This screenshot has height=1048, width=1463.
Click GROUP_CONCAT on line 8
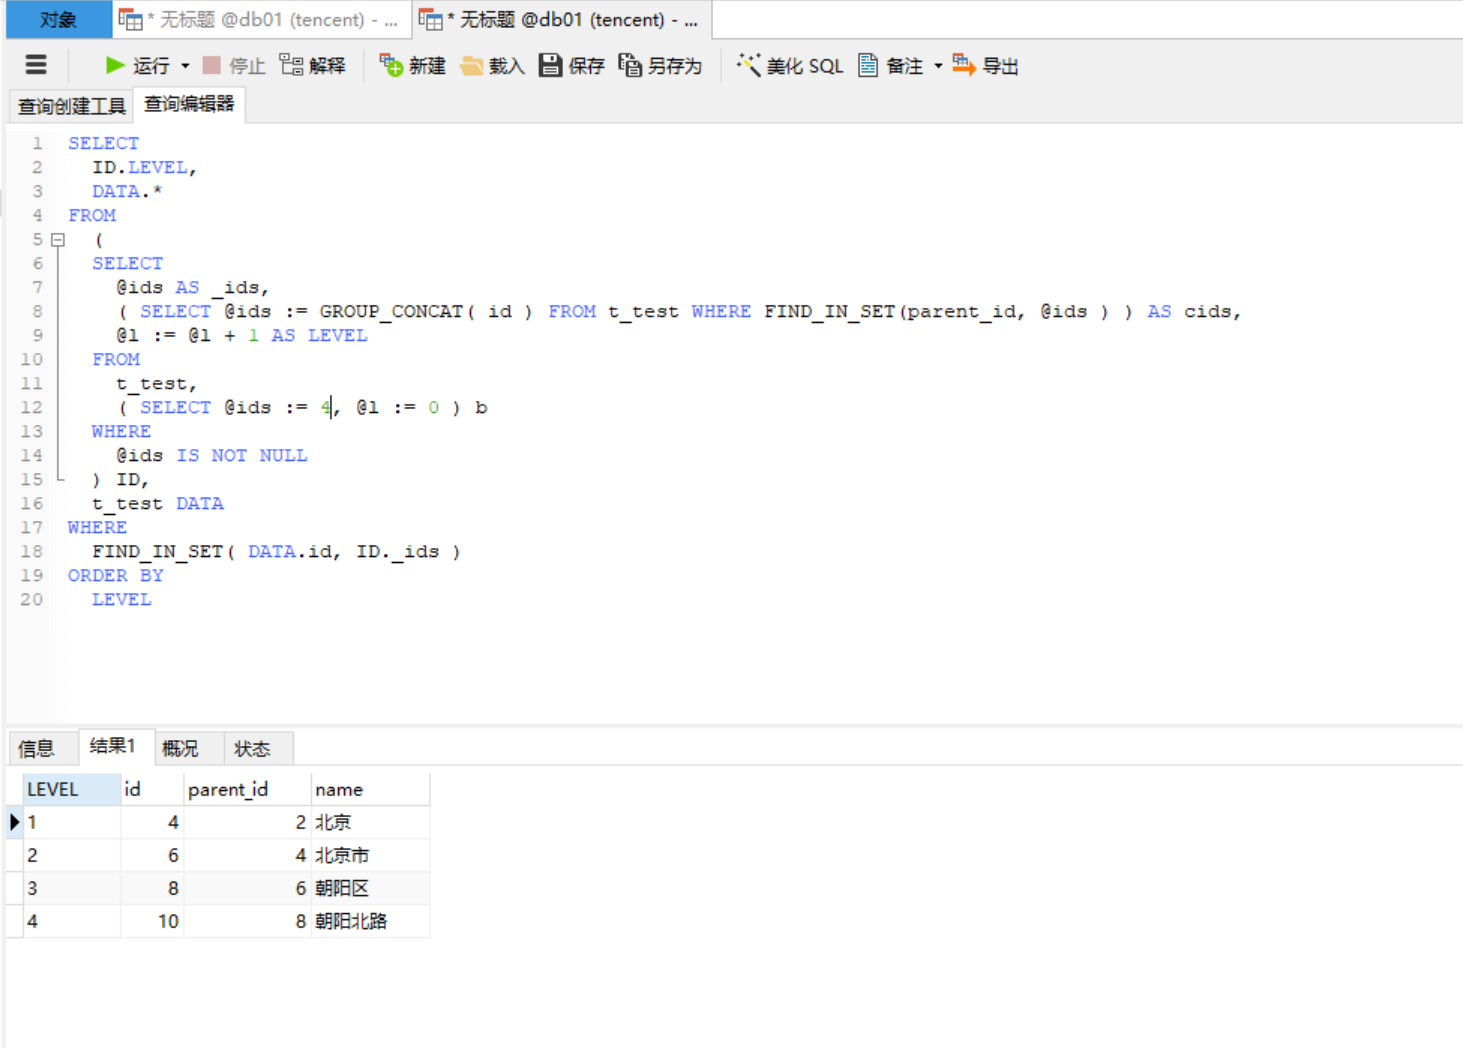click(x=391, y=311)
